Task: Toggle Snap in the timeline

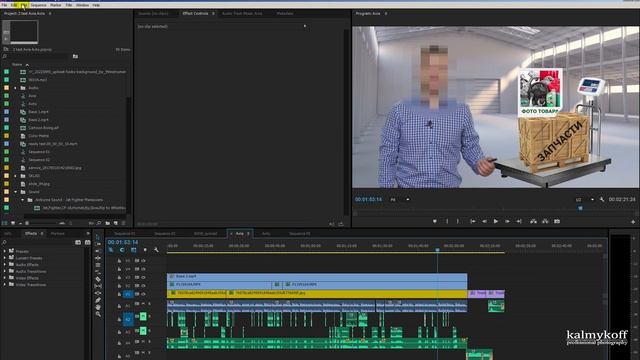Action: tap(122, 250)
